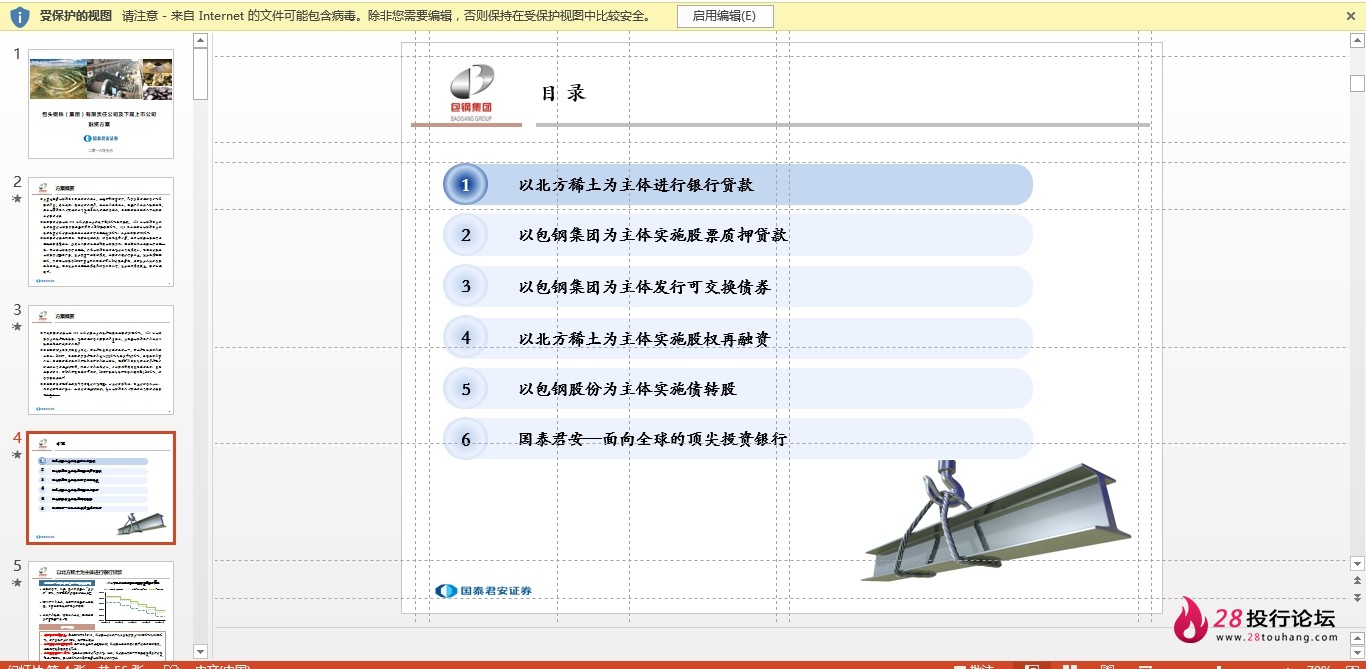Click the animation star beside slide 2

tap(16, 198)
